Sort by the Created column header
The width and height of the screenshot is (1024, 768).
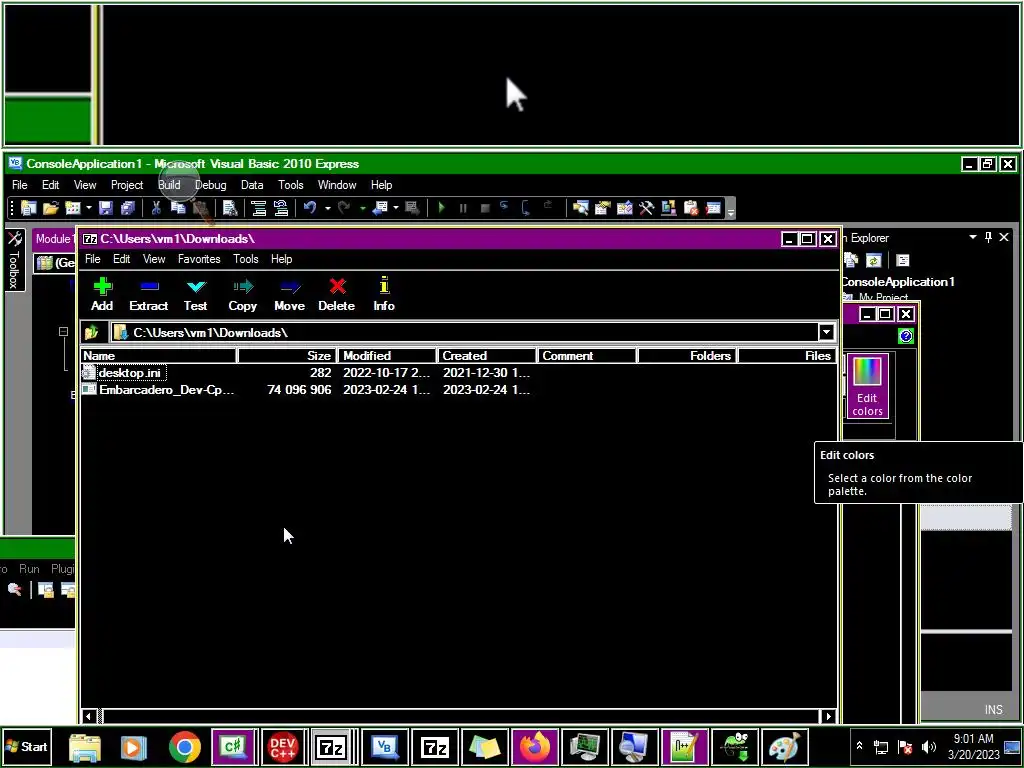coord(487,356)
